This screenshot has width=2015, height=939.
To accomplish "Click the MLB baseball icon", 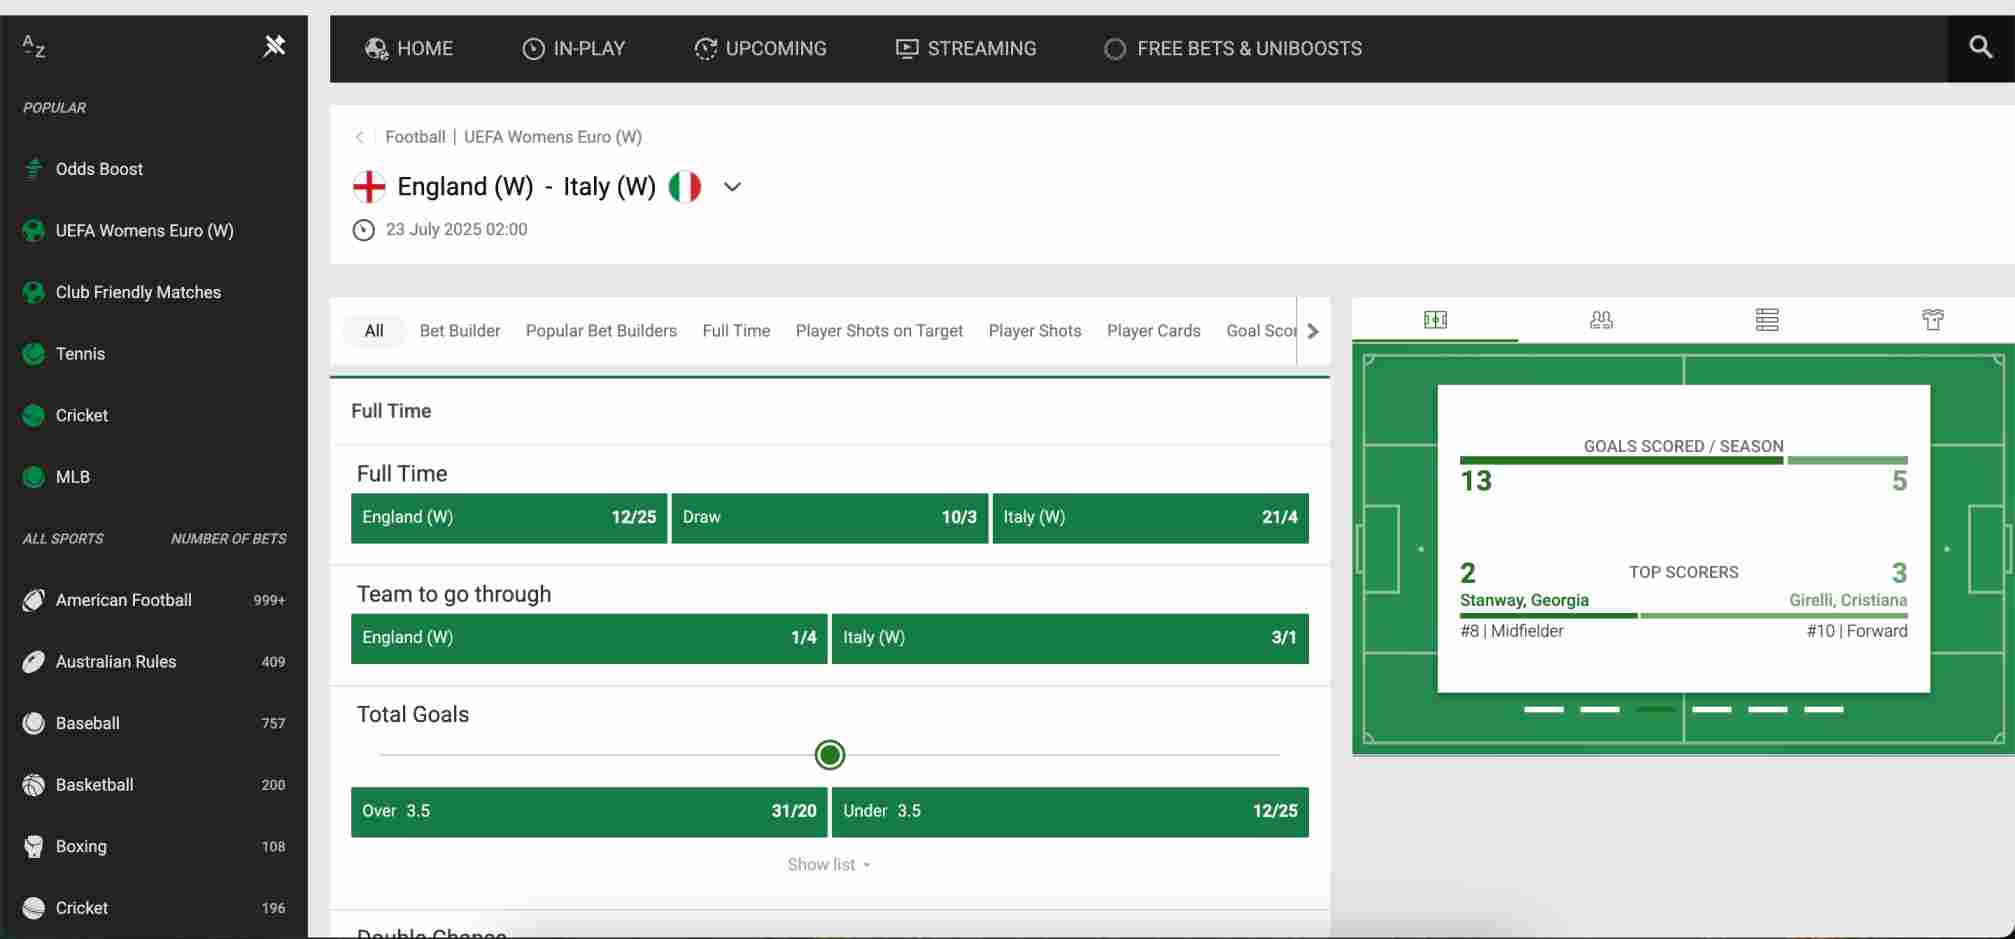I will click(34, 477).
